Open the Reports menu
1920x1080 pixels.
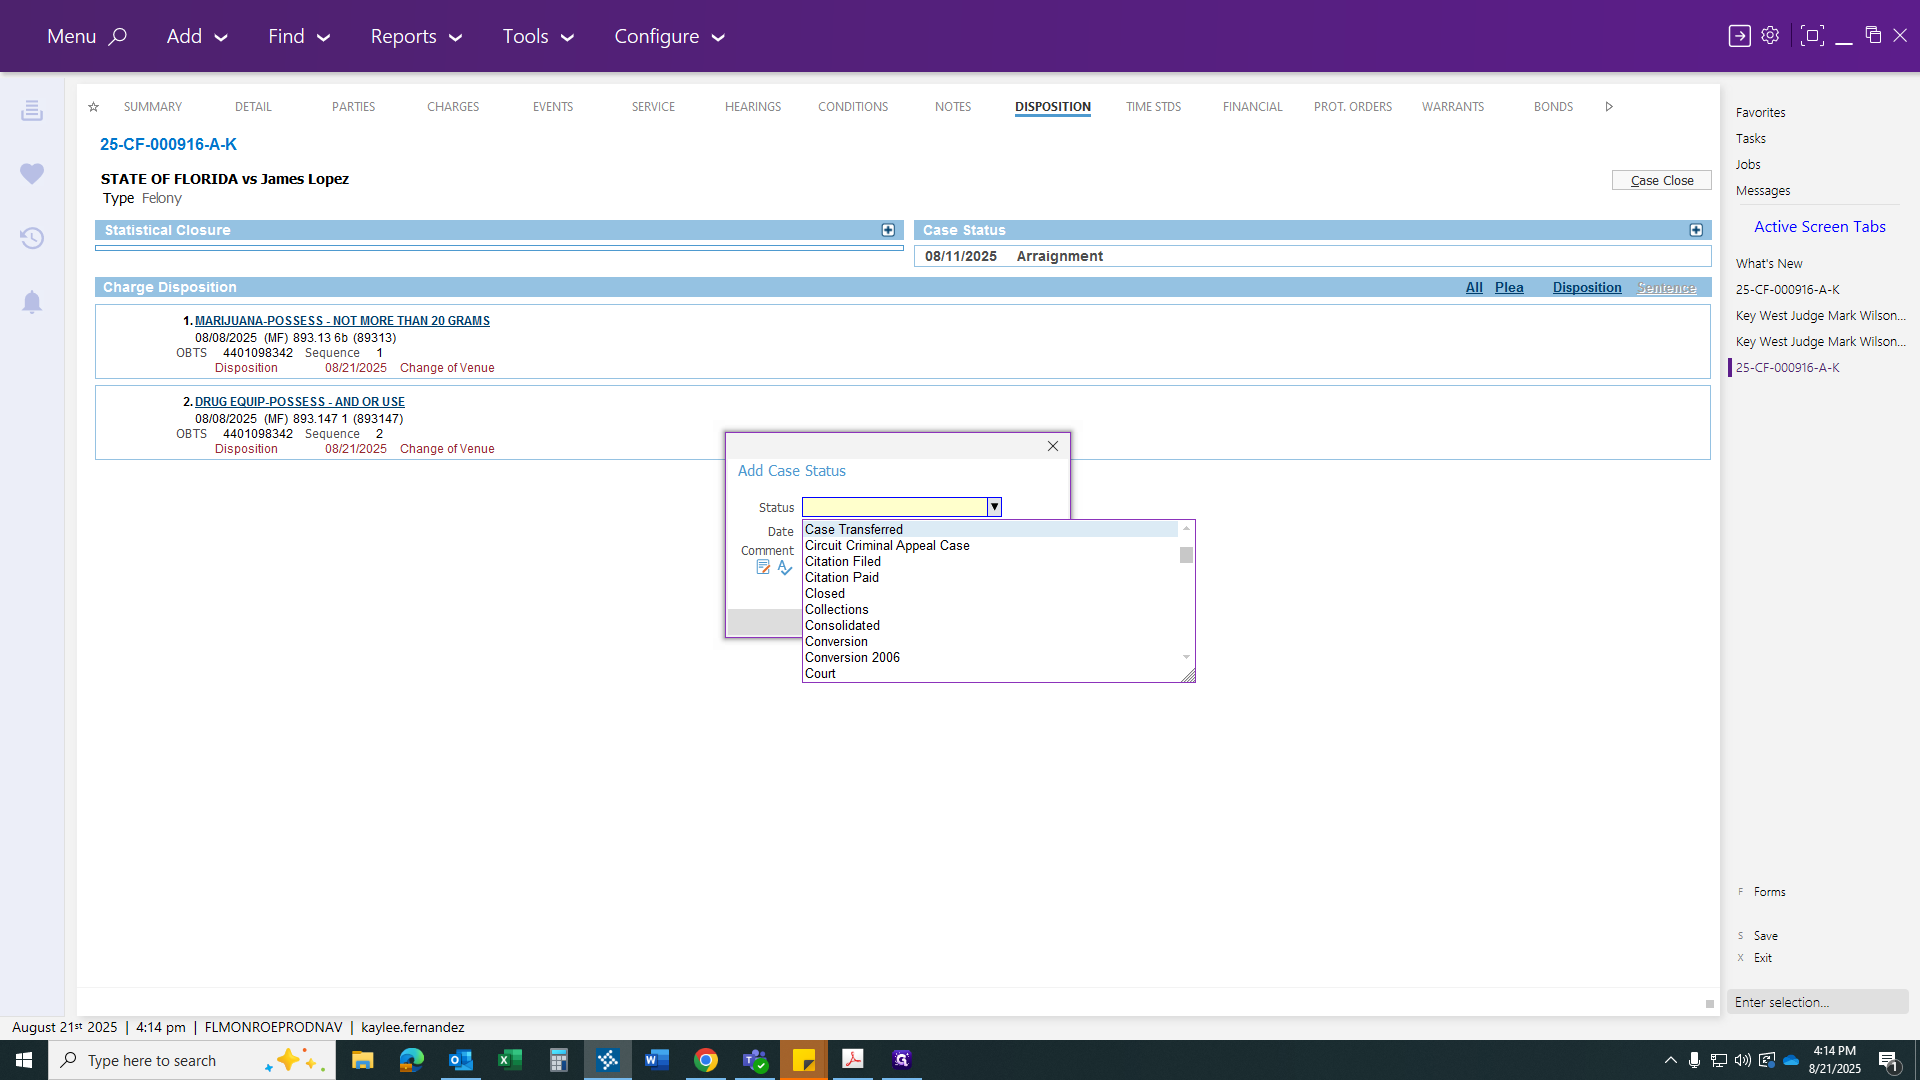(416, 36)
